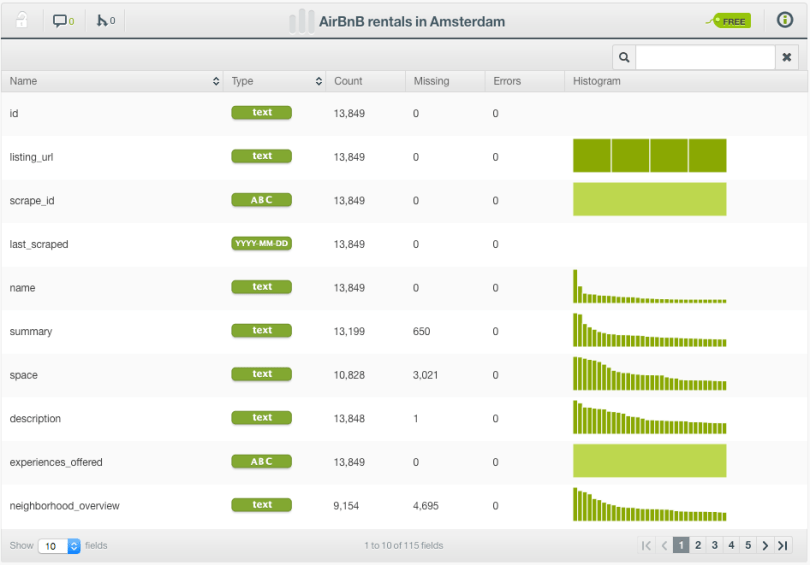Sort fields by Name column arrows
The image size is (810, 565).
(x=216, y=81)
